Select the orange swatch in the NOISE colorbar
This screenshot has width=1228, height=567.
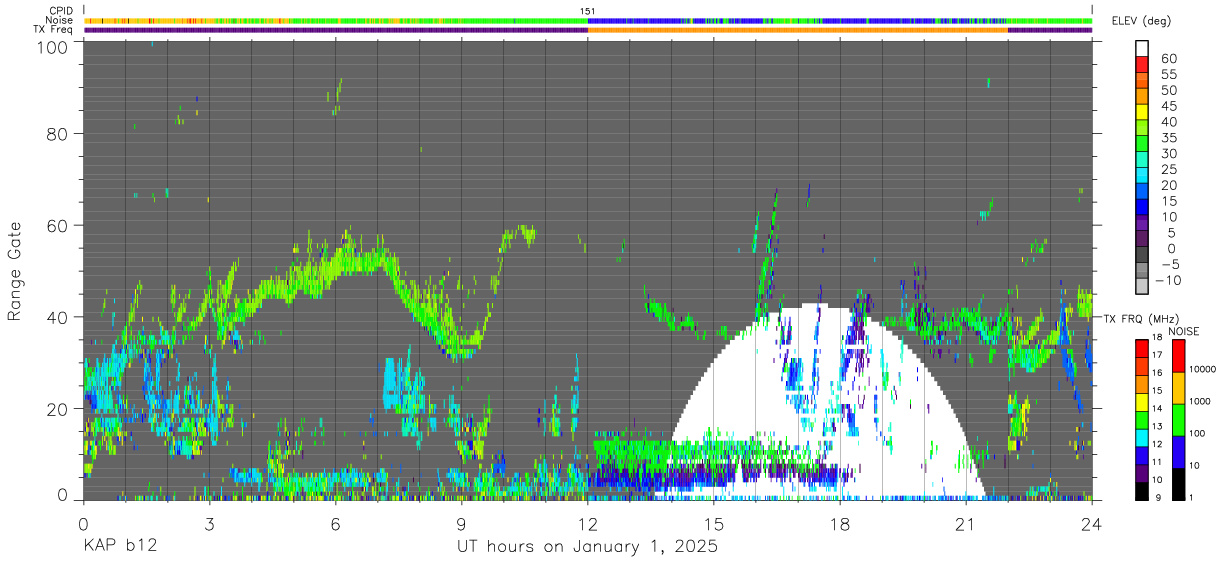(x=1179, y=388)
